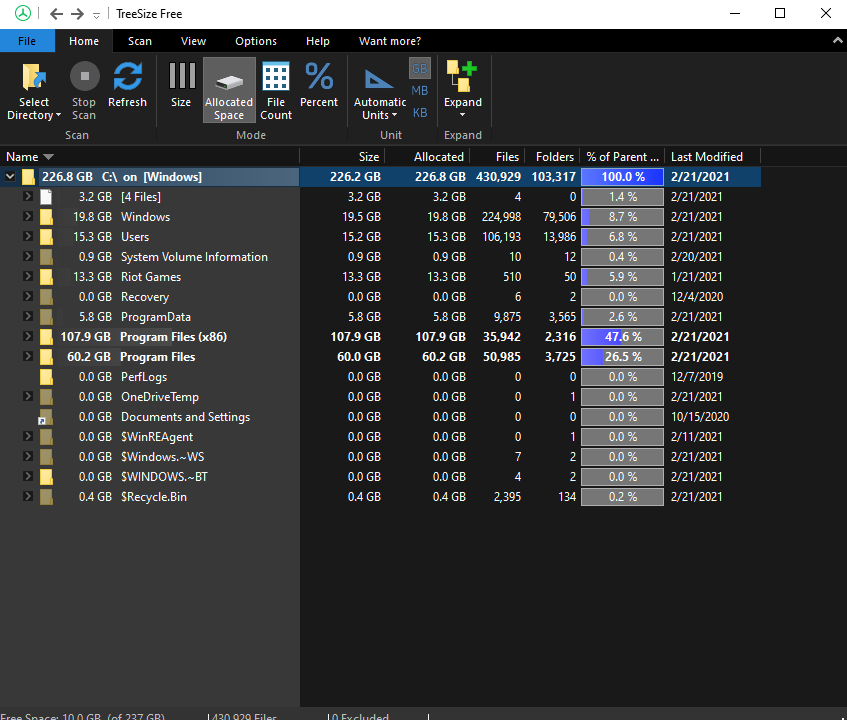Sort by the Last Modified column

point(712,157)
